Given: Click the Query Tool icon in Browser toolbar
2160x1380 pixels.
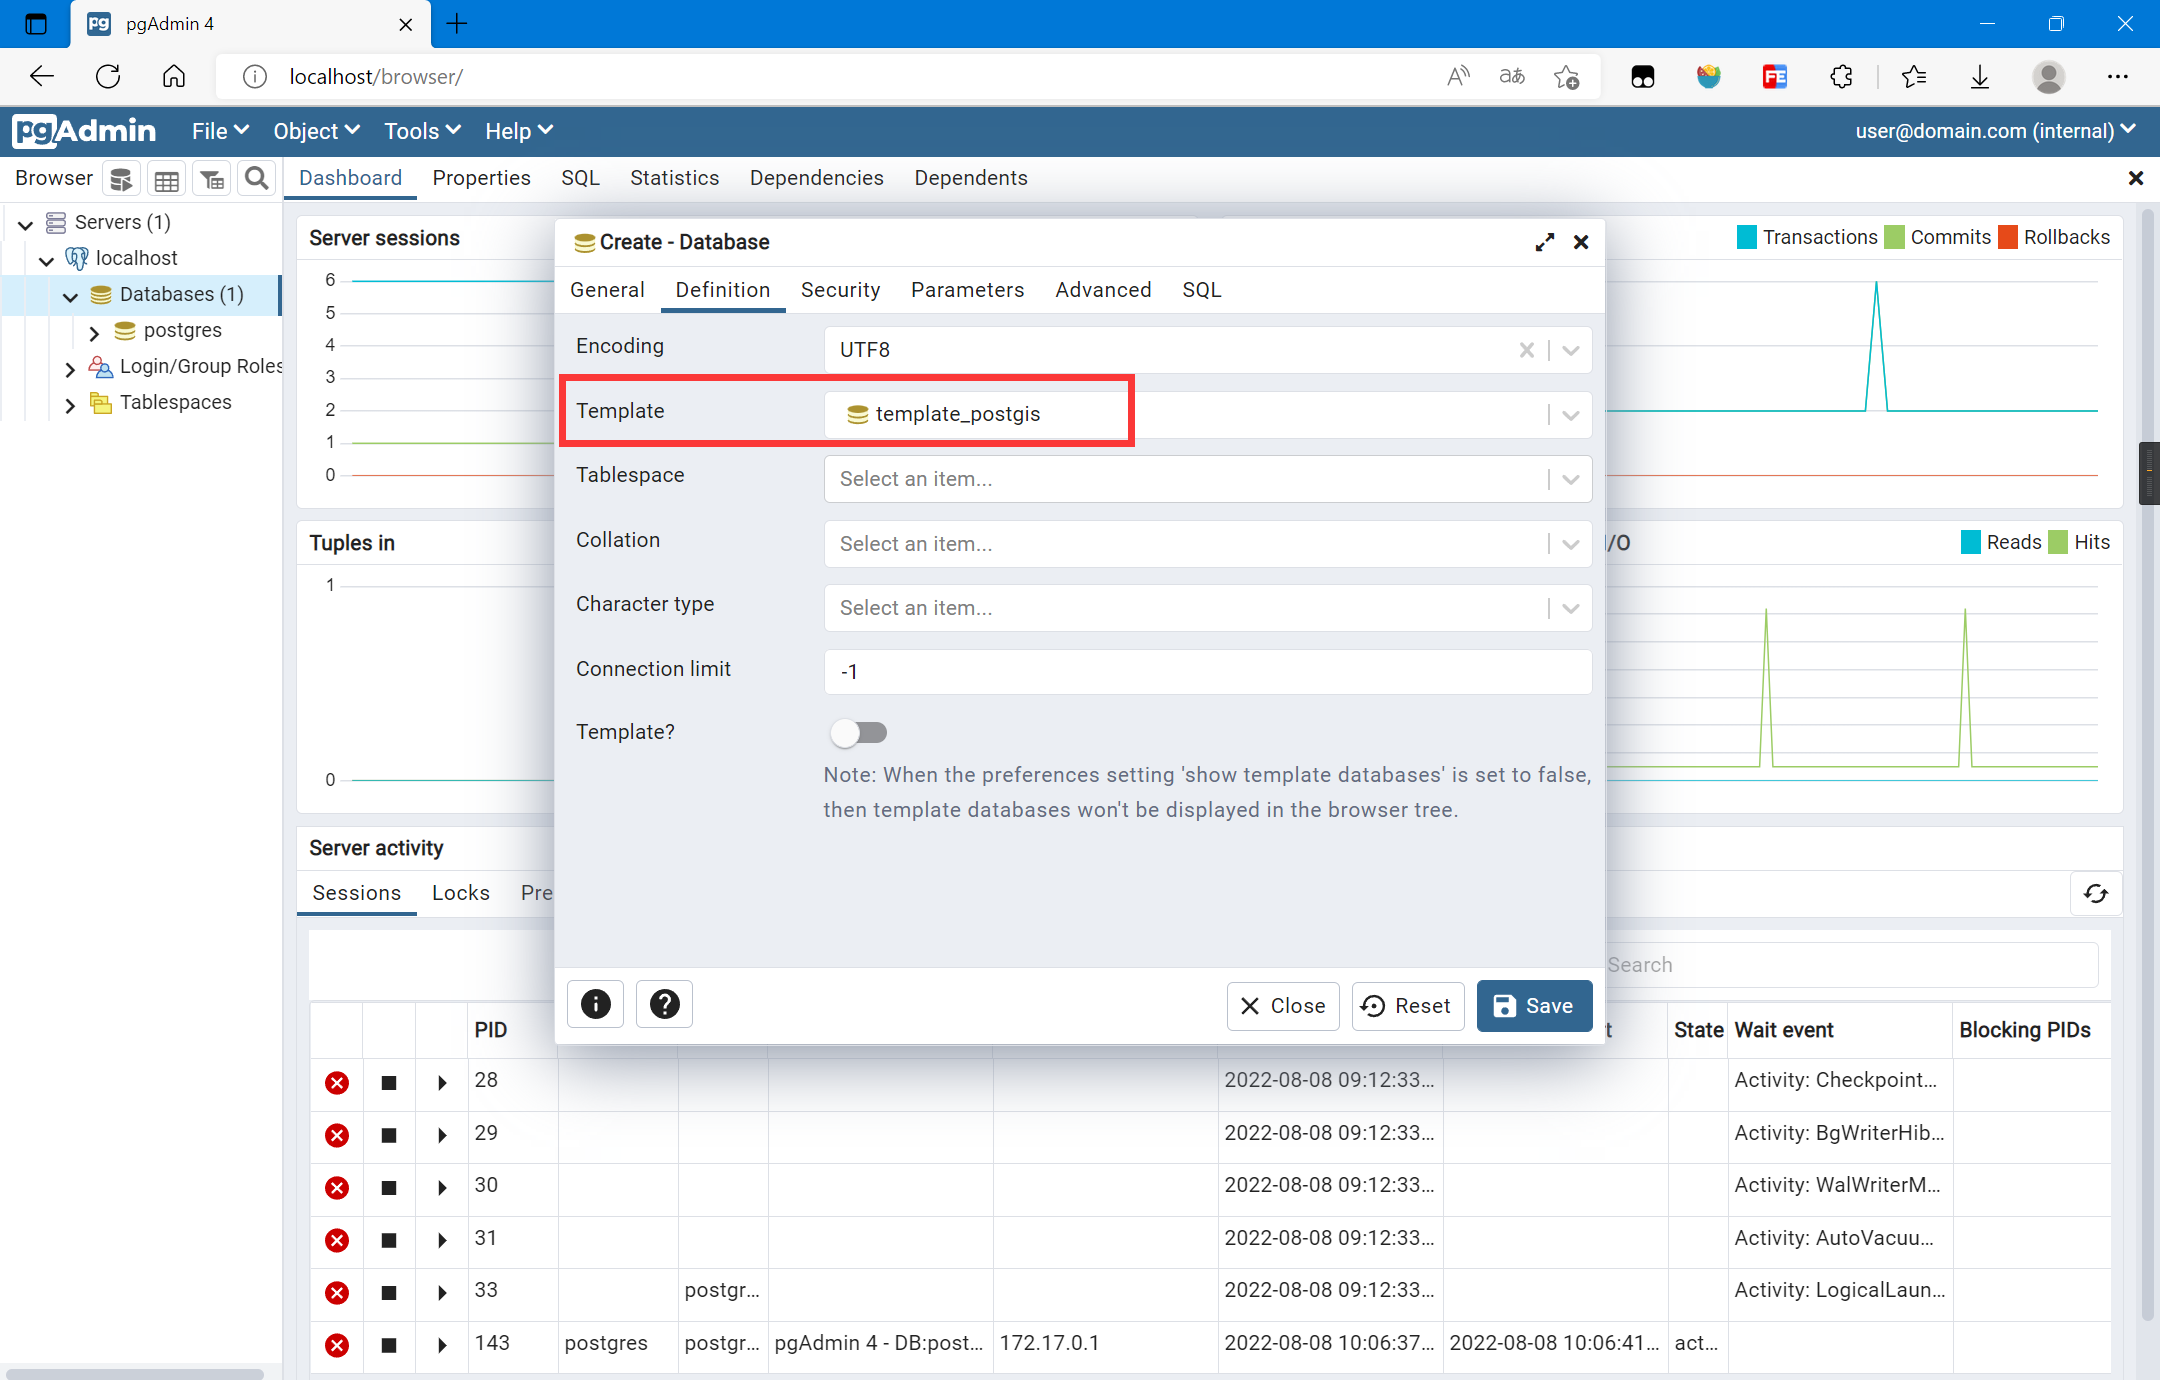Looking at the screenshot, I should 121,179.
